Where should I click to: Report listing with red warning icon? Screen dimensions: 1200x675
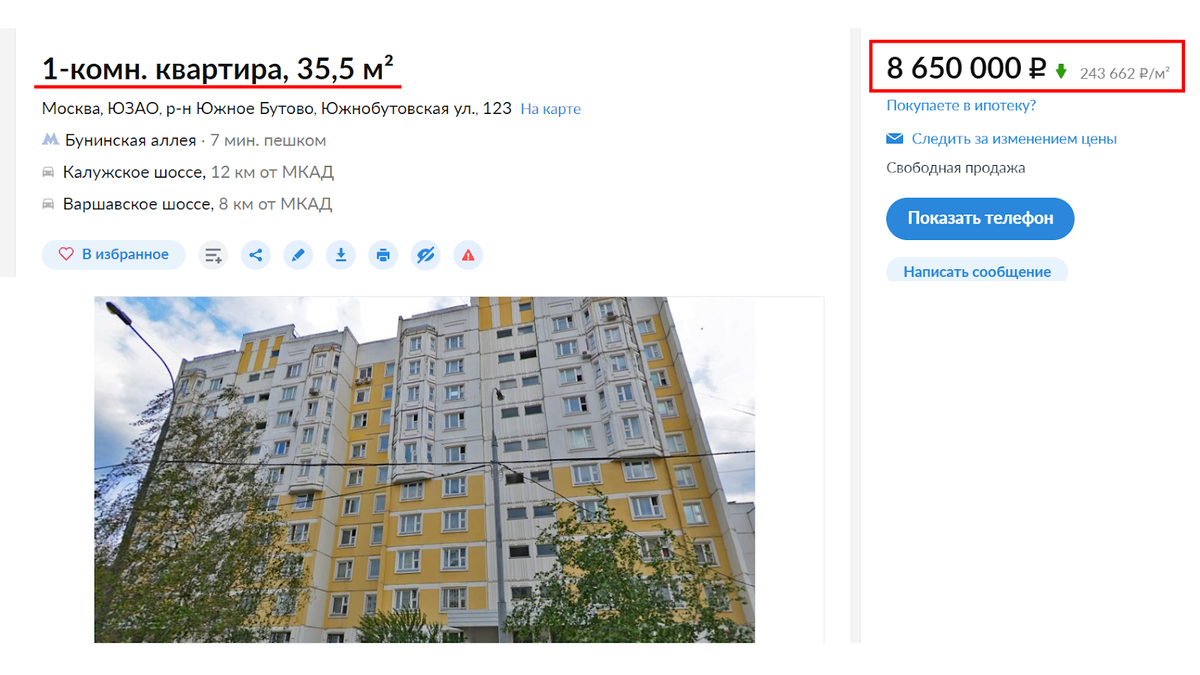(x=468, y=255)
